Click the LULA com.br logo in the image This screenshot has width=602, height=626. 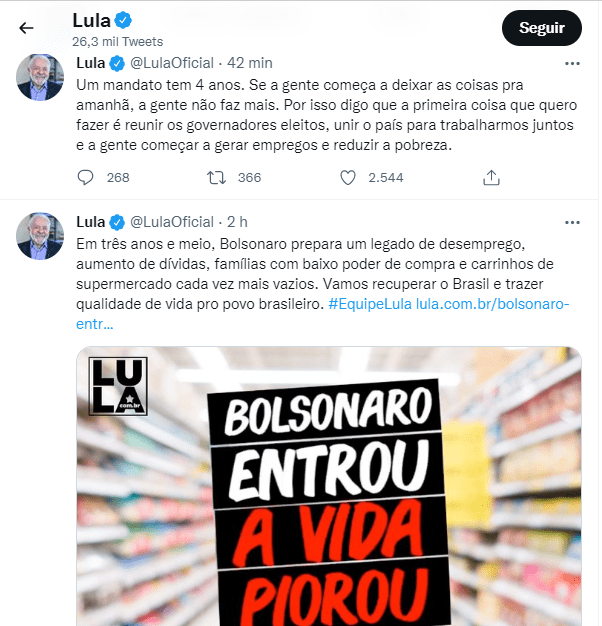point(118,386)
